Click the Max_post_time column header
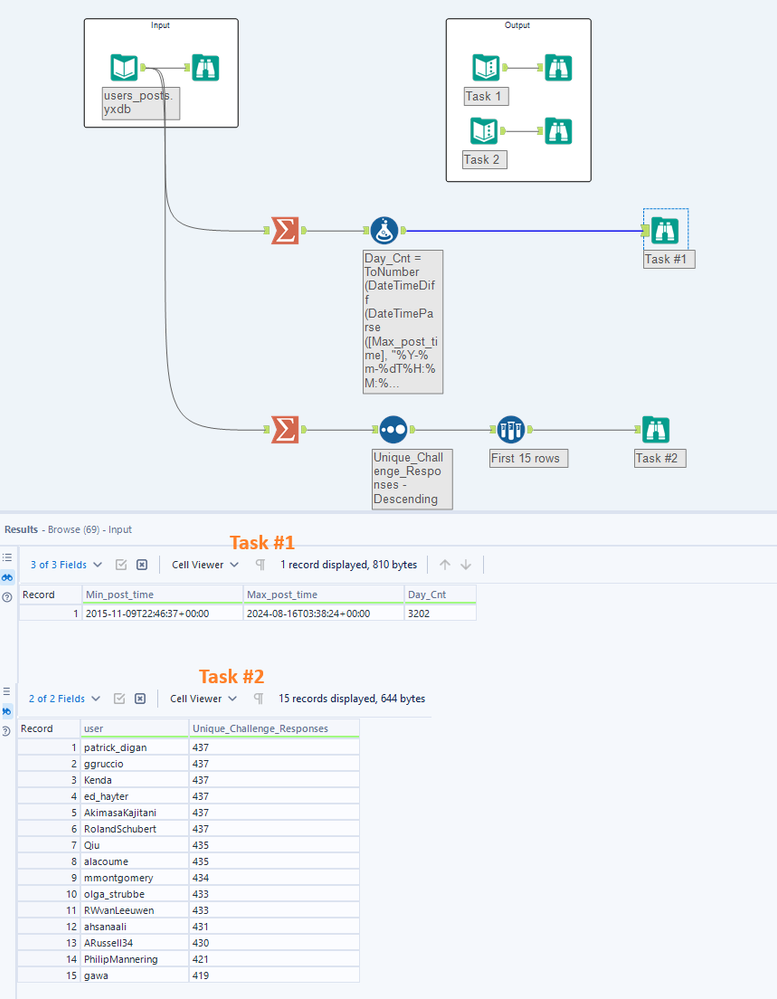Viewport: 777px width, 999px height. (324, 594)
